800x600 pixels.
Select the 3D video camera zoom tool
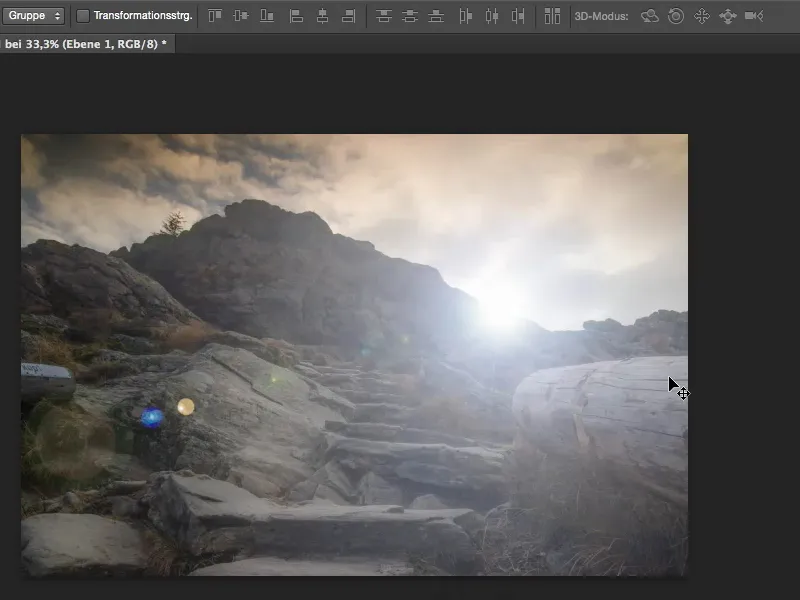point(754,16)
